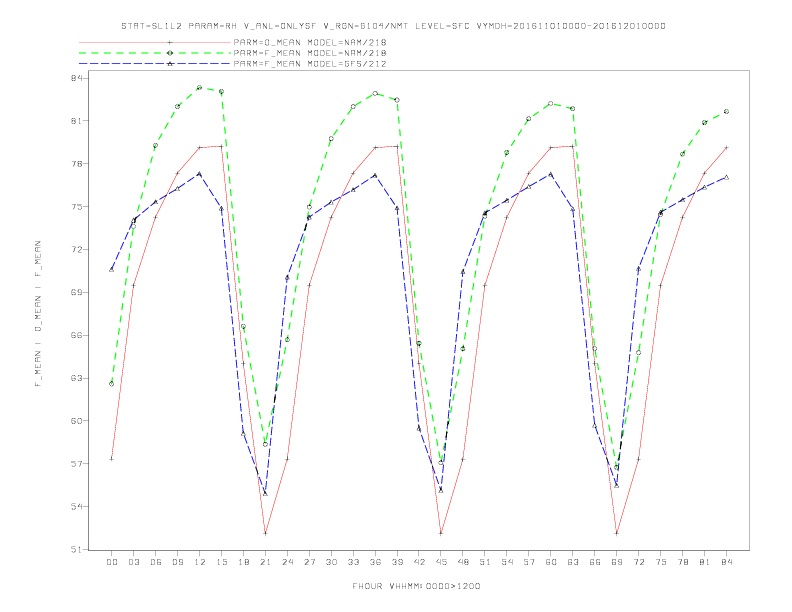Click the blue dashed legend line sample
The width and height of the screenshot is (792, 612).
tap(155, 64)
